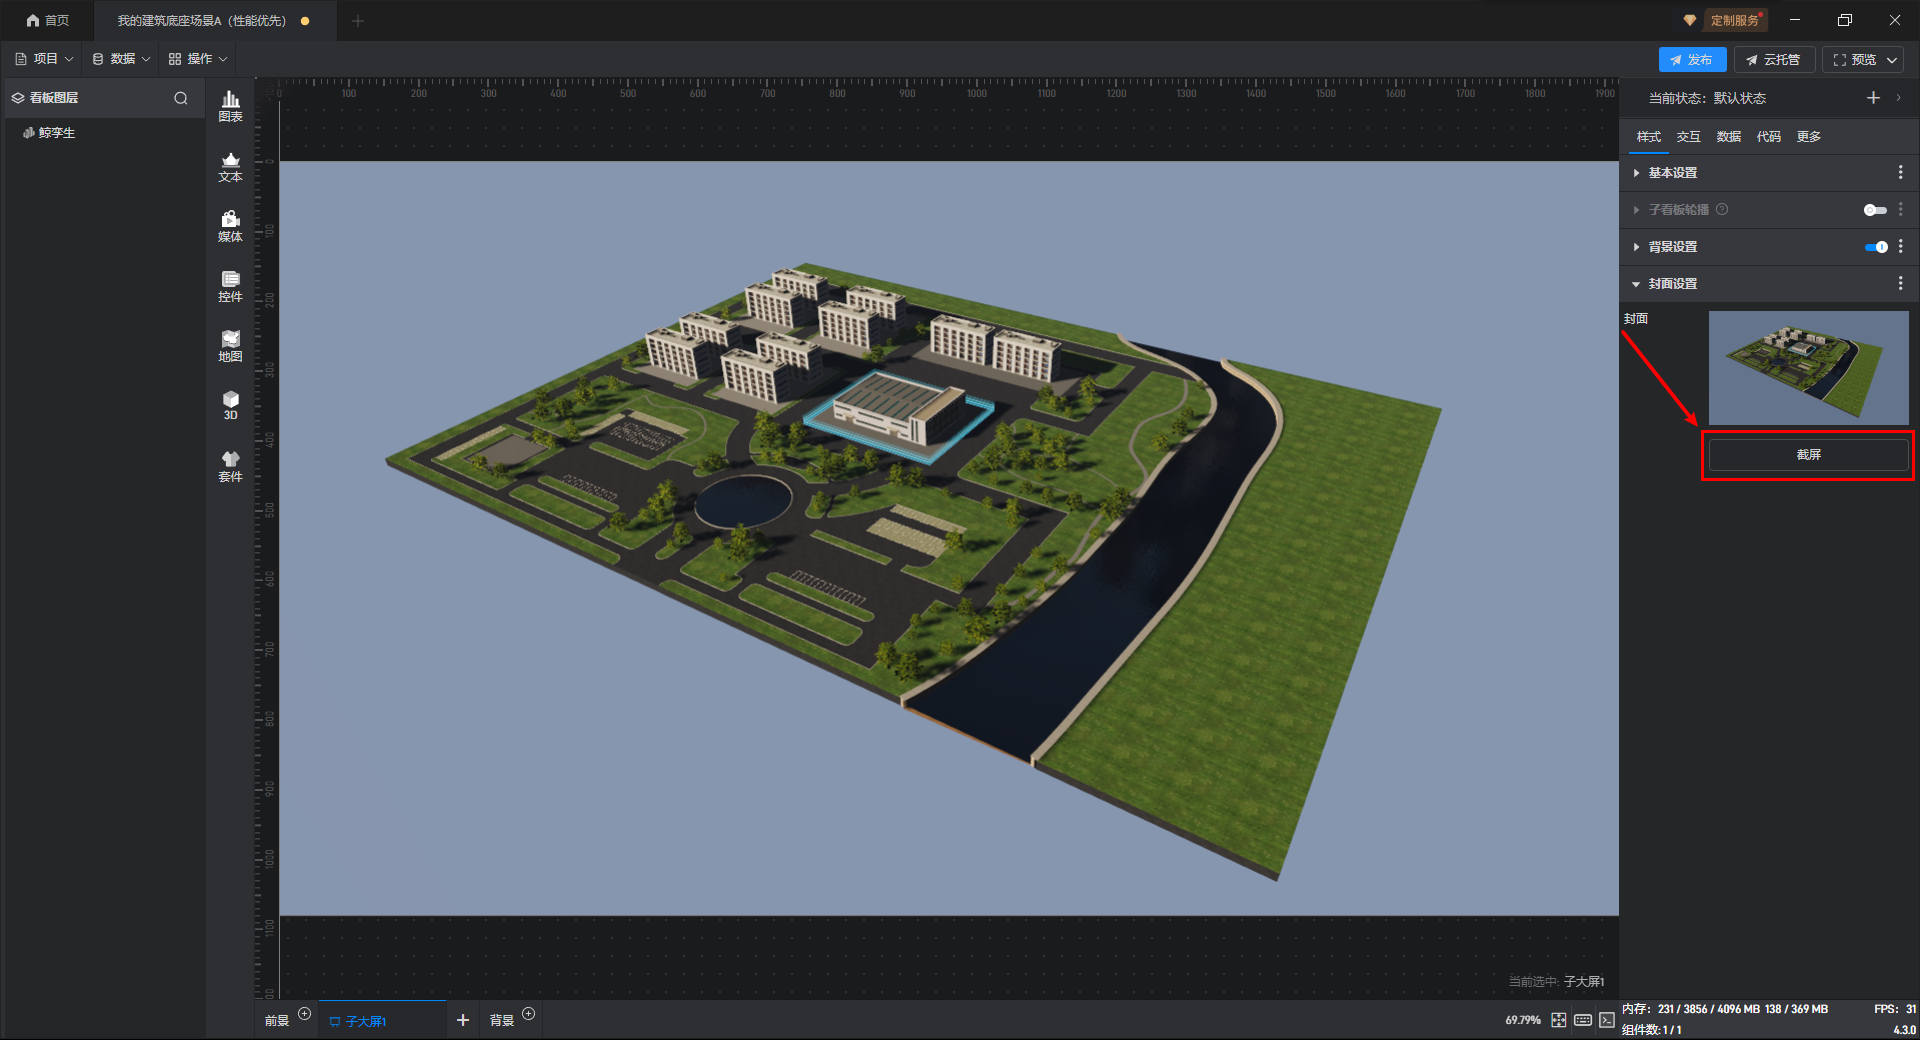Image resolution: width=1920 pixels, height=1040 pixels.
Task: Collapse the 封面设置 section
Action: click(x=1636, y=284)
